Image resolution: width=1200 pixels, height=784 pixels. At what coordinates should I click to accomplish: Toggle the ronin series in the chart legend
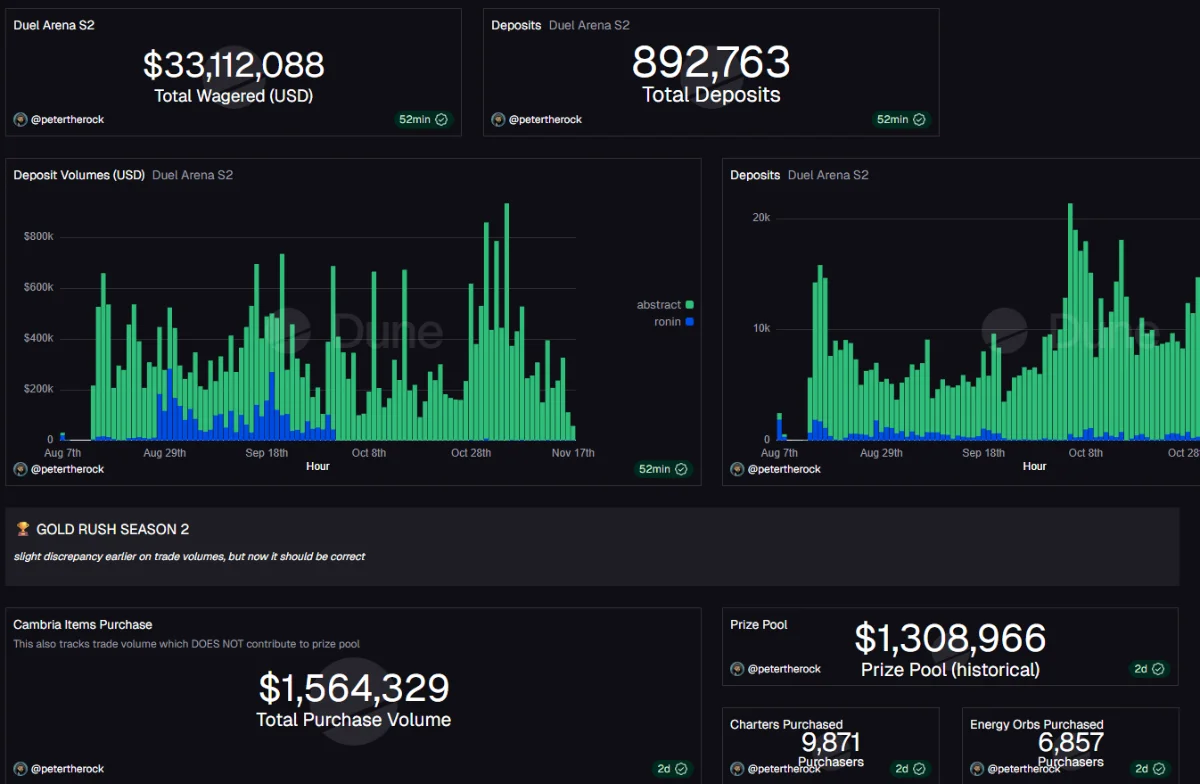(x=667, y=322)
